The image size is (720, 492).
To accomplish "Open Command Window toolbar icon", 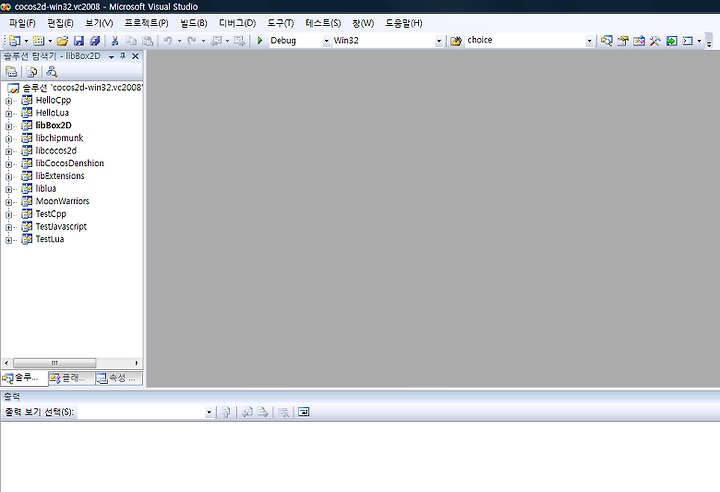I will click(x=688, y=41).
